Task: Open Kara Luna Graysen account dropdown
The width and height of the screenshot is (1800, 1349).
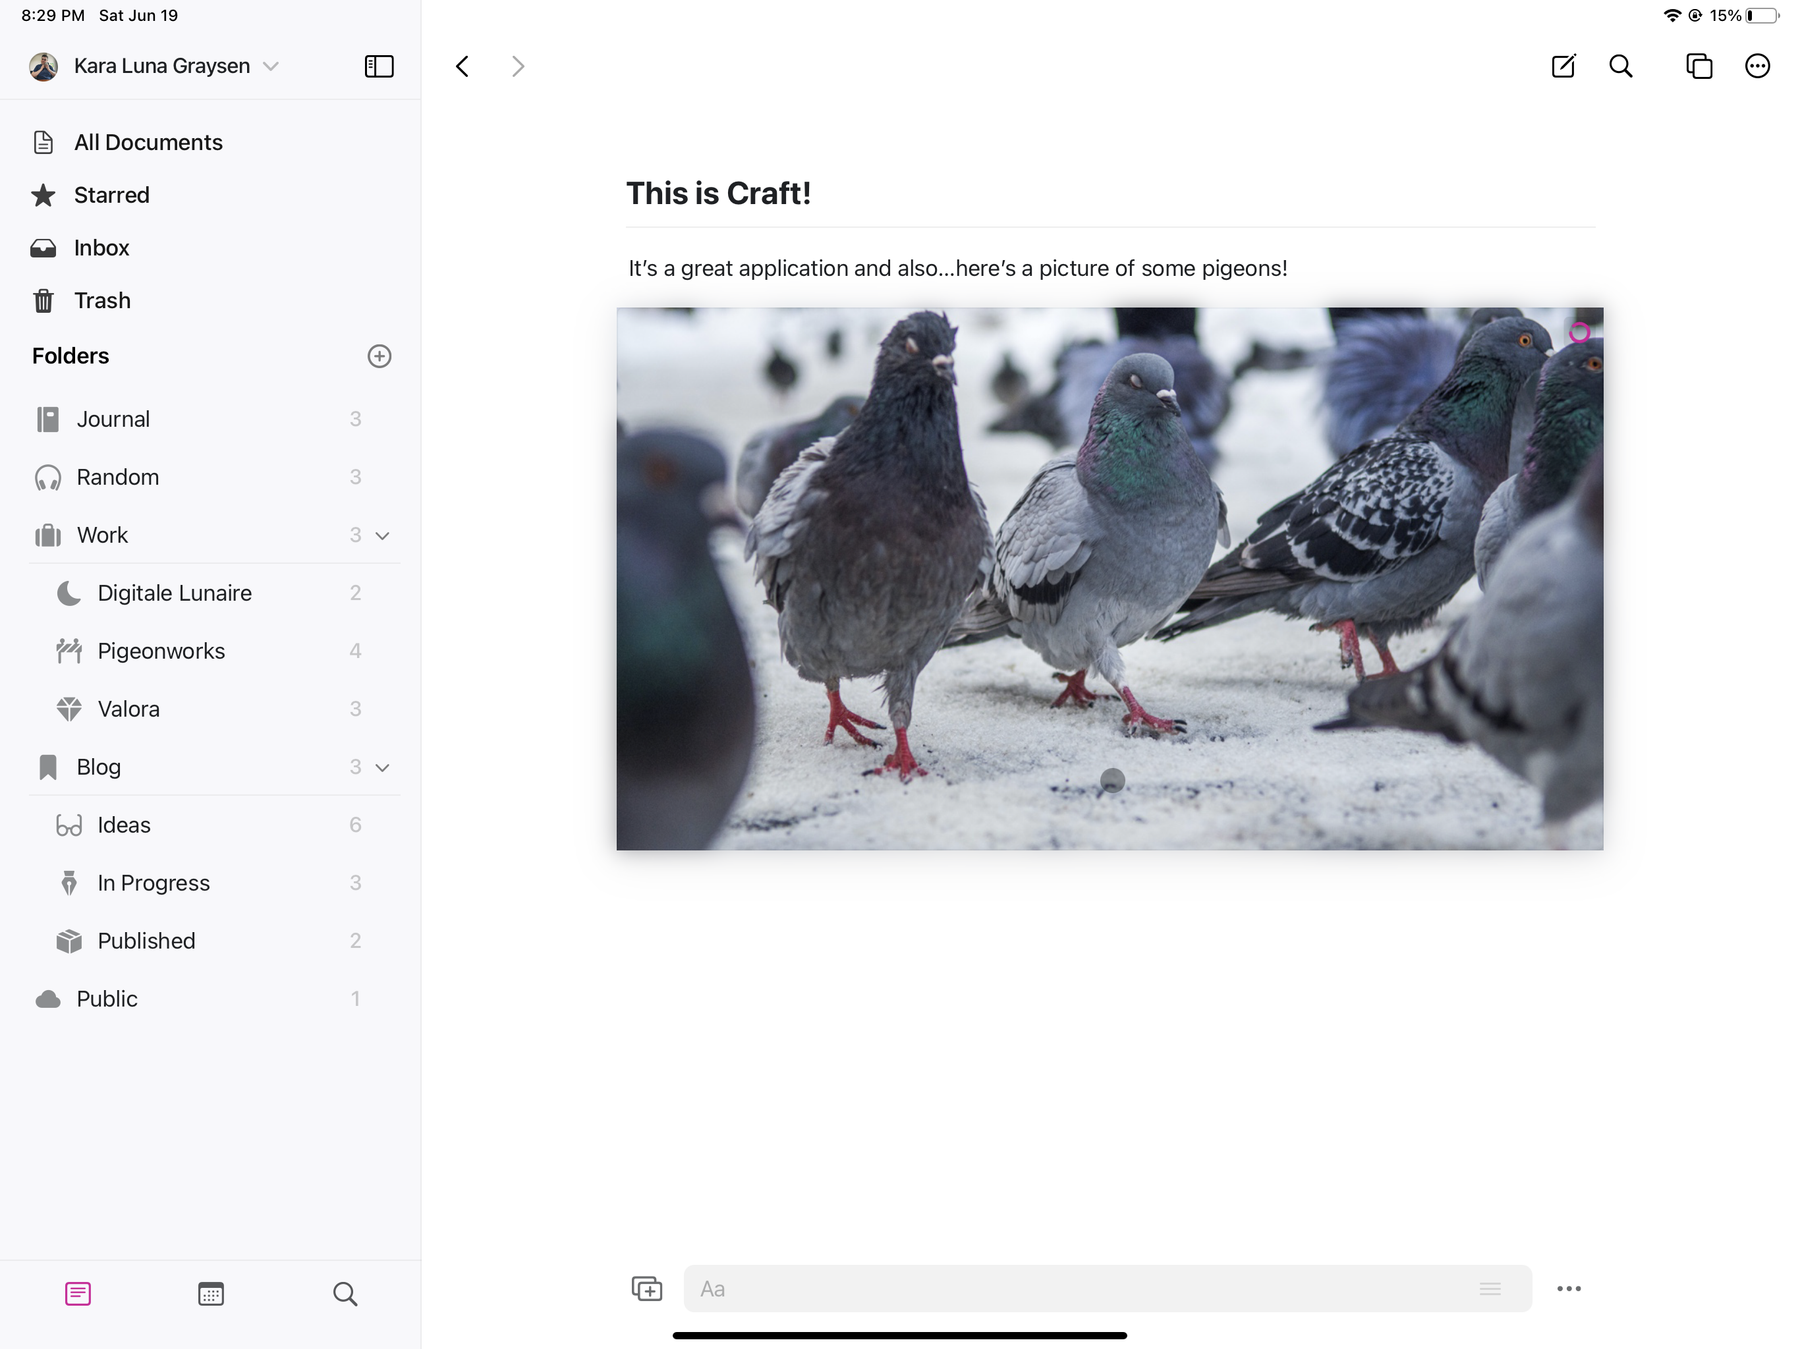Action: coord(175,66)
